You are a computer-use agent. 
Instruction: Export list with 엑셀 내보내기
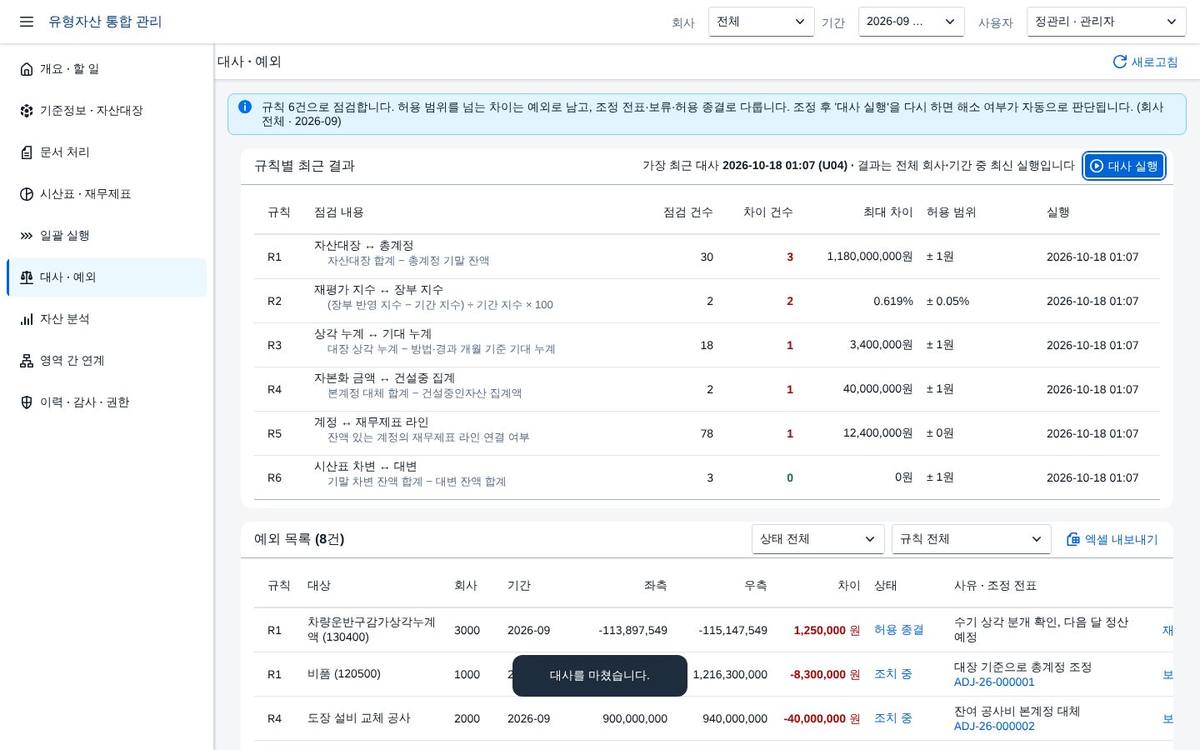click(x=1112, y=539)
